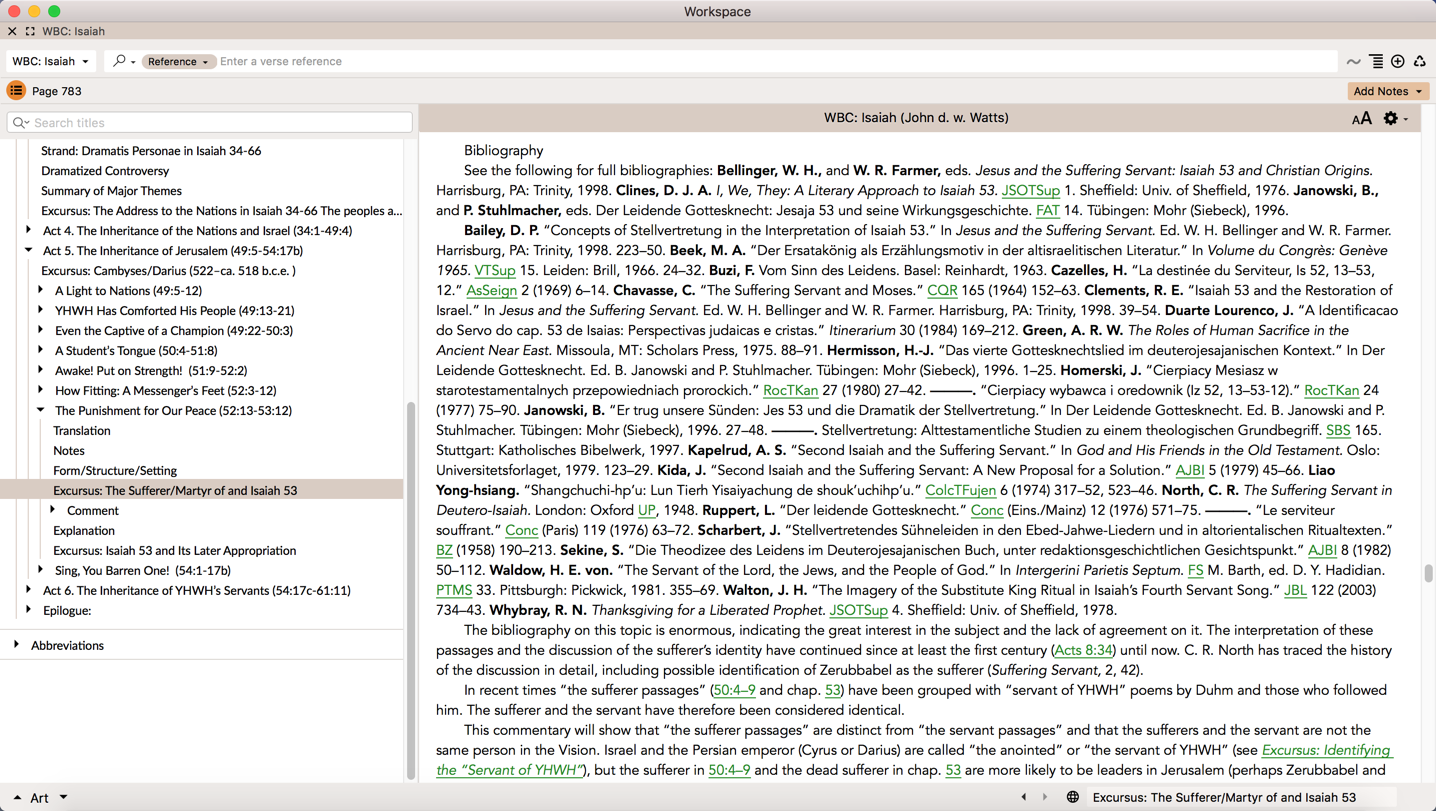Click the up triangle beside Art

(17, 798)
